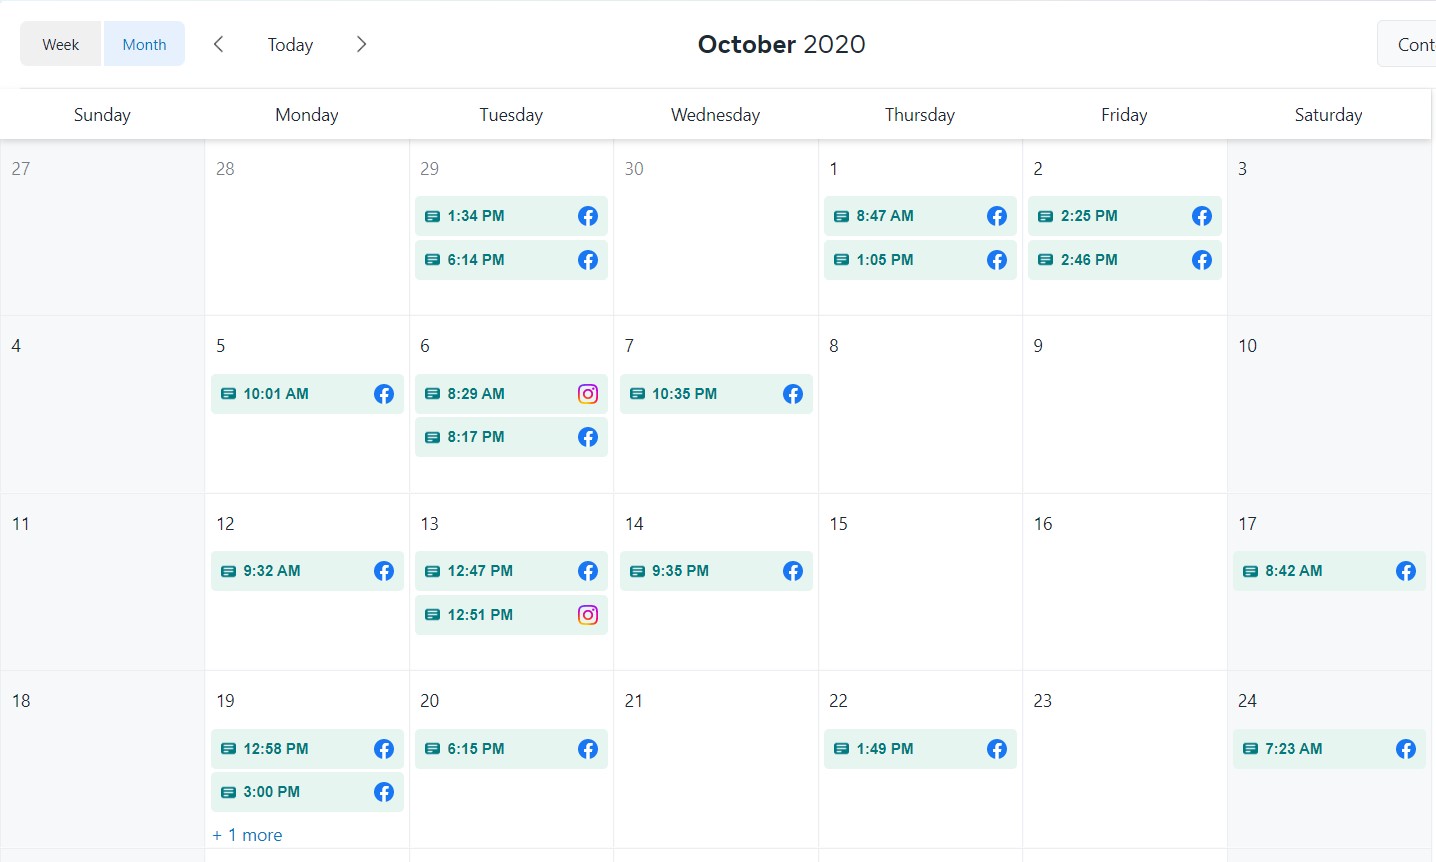Viewport: 1436px width, 862px height.
Task: Expand the '+ 1 more' link on October 19
Action: [248, 835]
